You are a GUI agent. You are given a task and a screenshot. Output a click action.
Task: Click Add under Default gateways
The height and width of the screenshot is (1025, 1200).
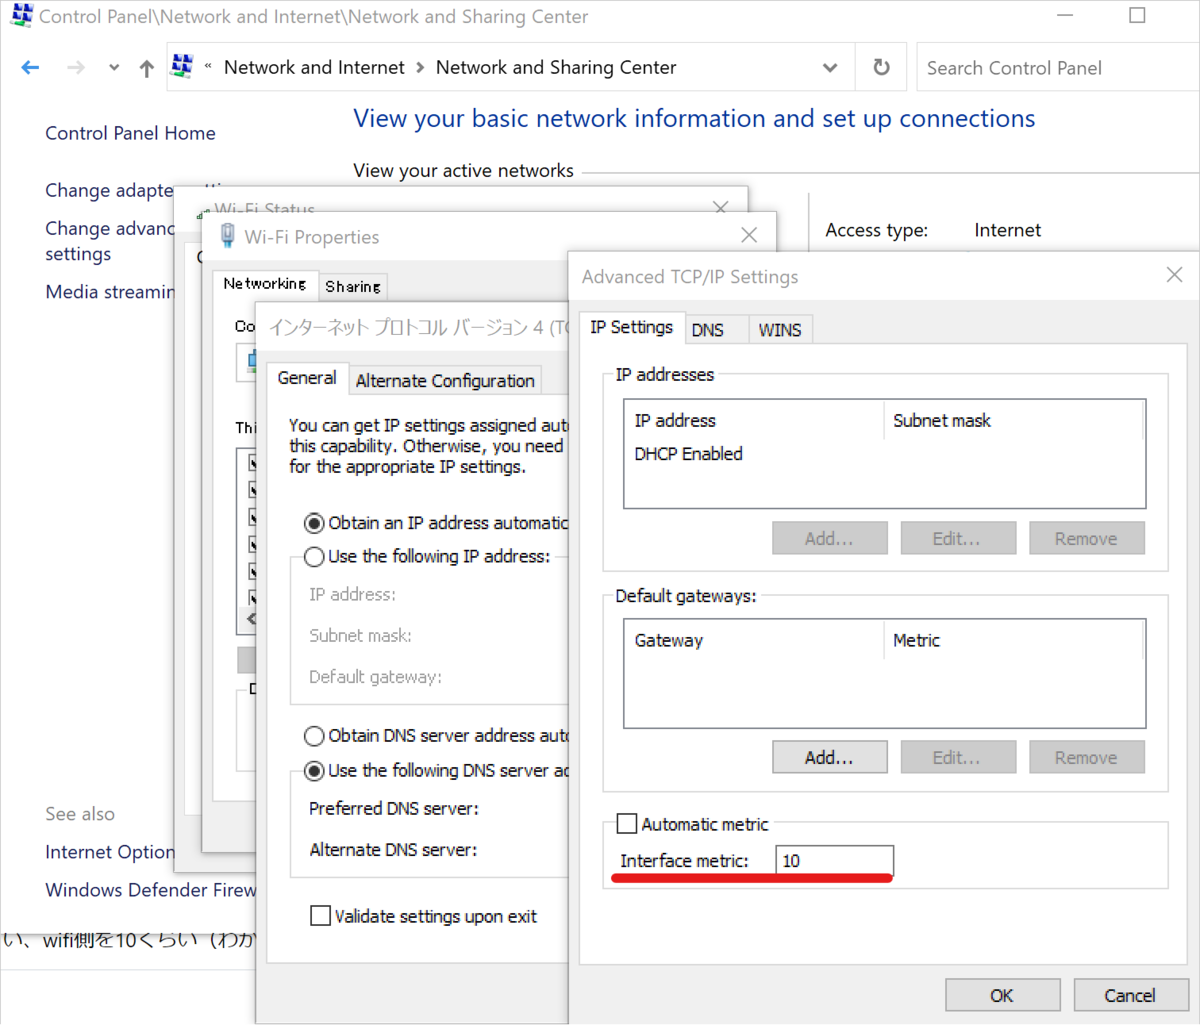(x=829, y=757)
